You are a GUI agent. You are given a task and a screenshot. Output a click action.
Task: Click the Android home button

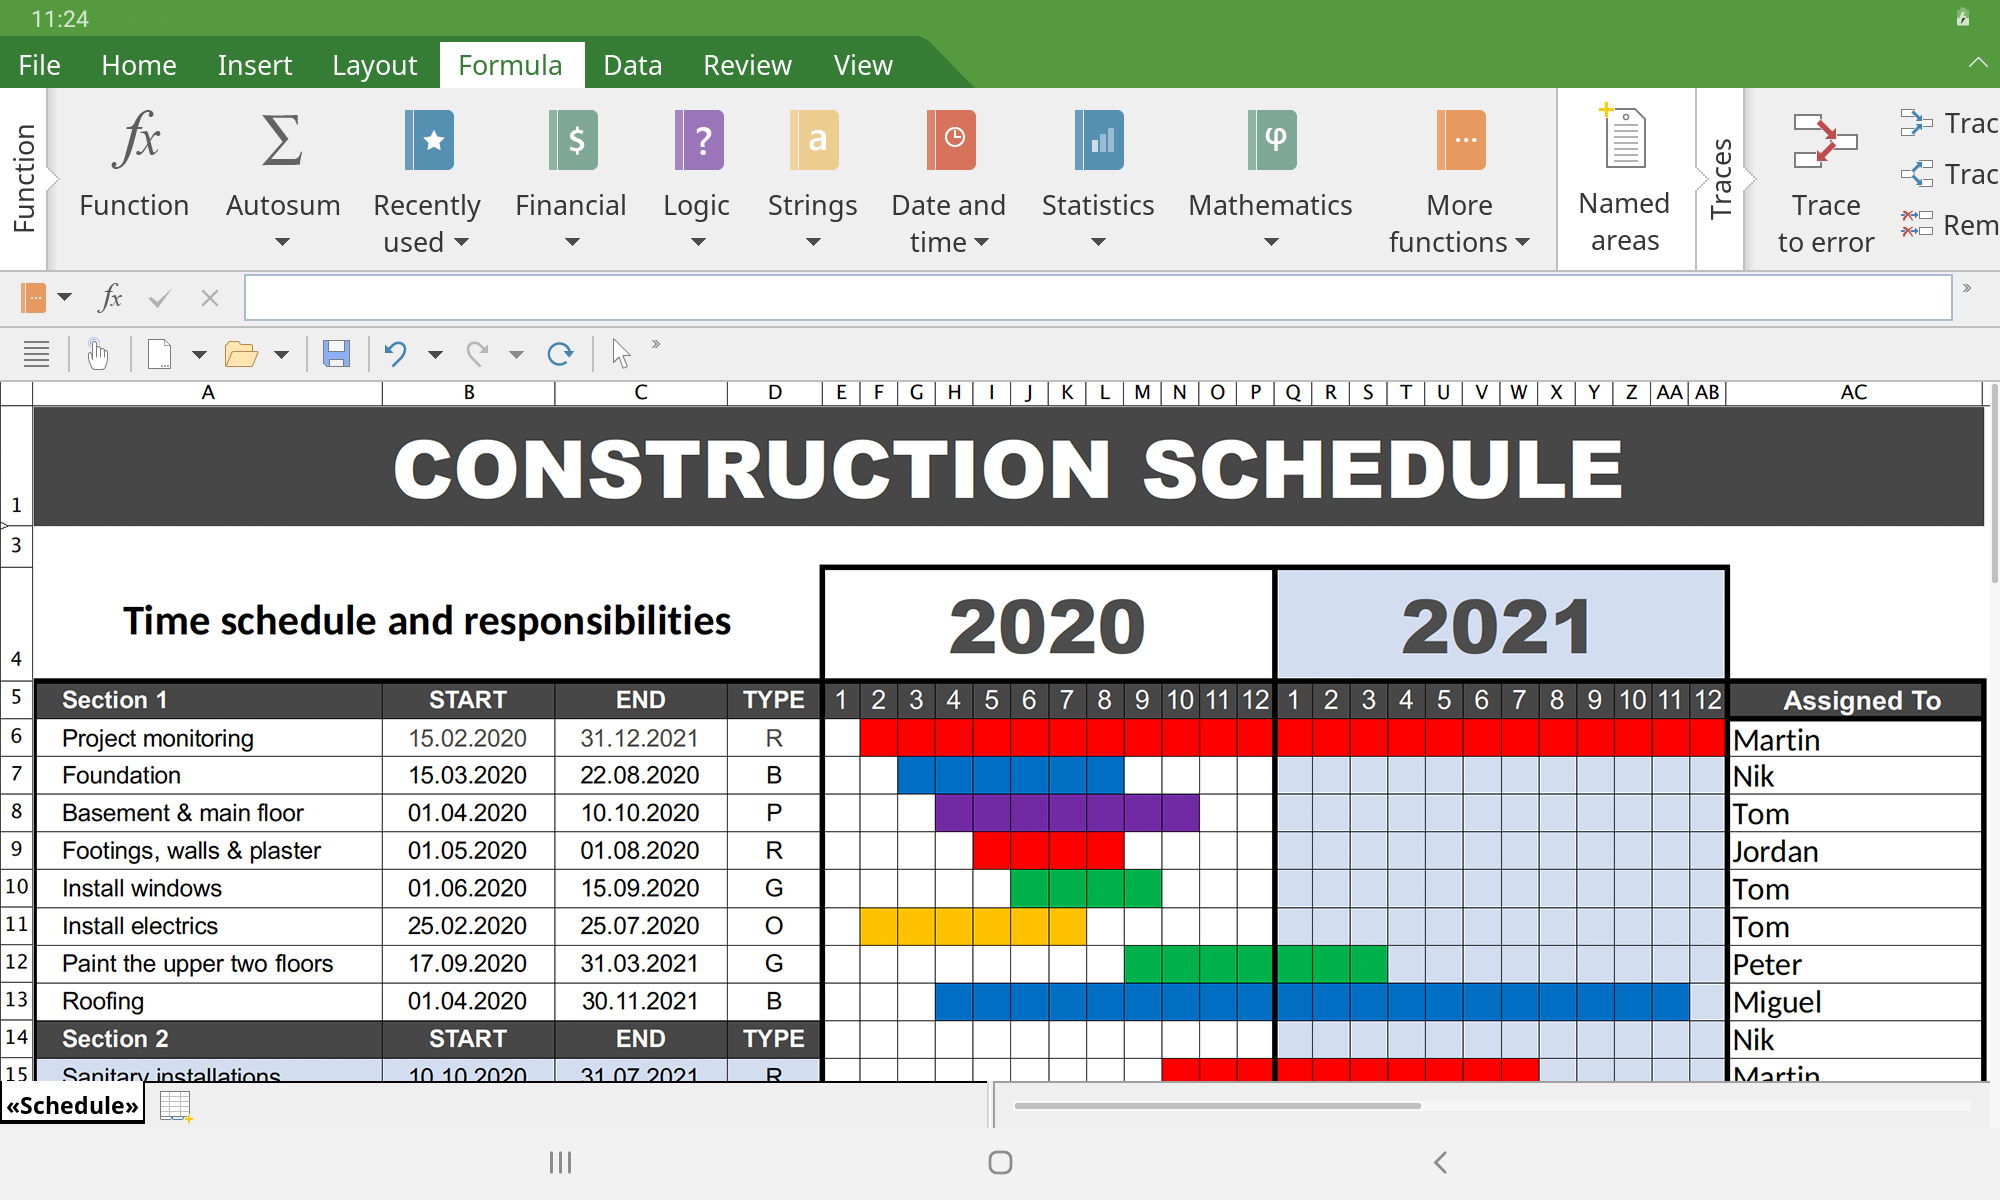pyautogui.click(x=1000, y=1162)
